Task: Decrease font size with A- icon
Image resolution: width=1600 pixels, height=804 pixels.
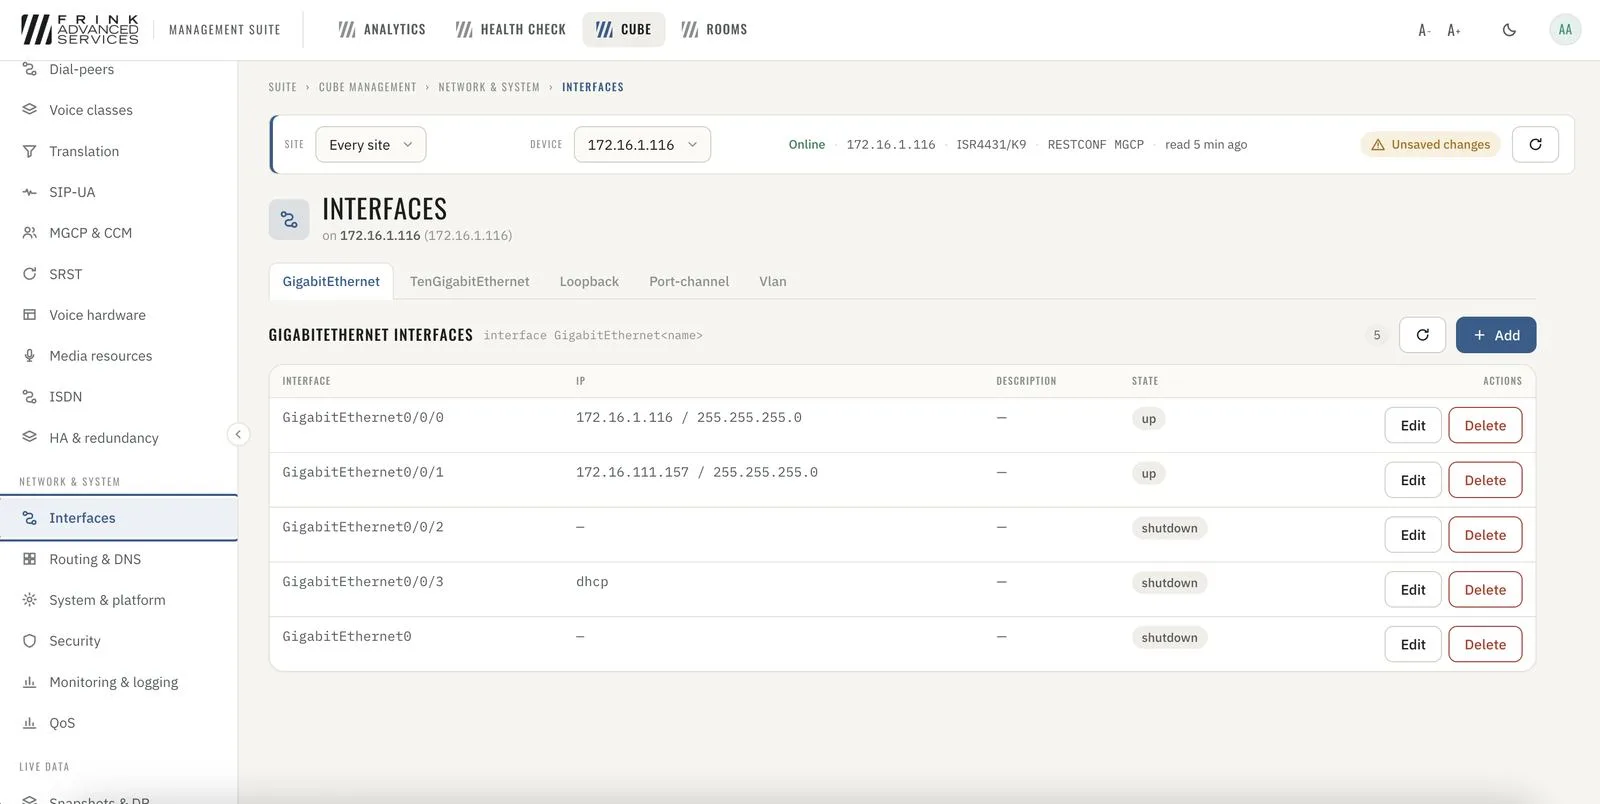Action: [x=1424, y=30]
